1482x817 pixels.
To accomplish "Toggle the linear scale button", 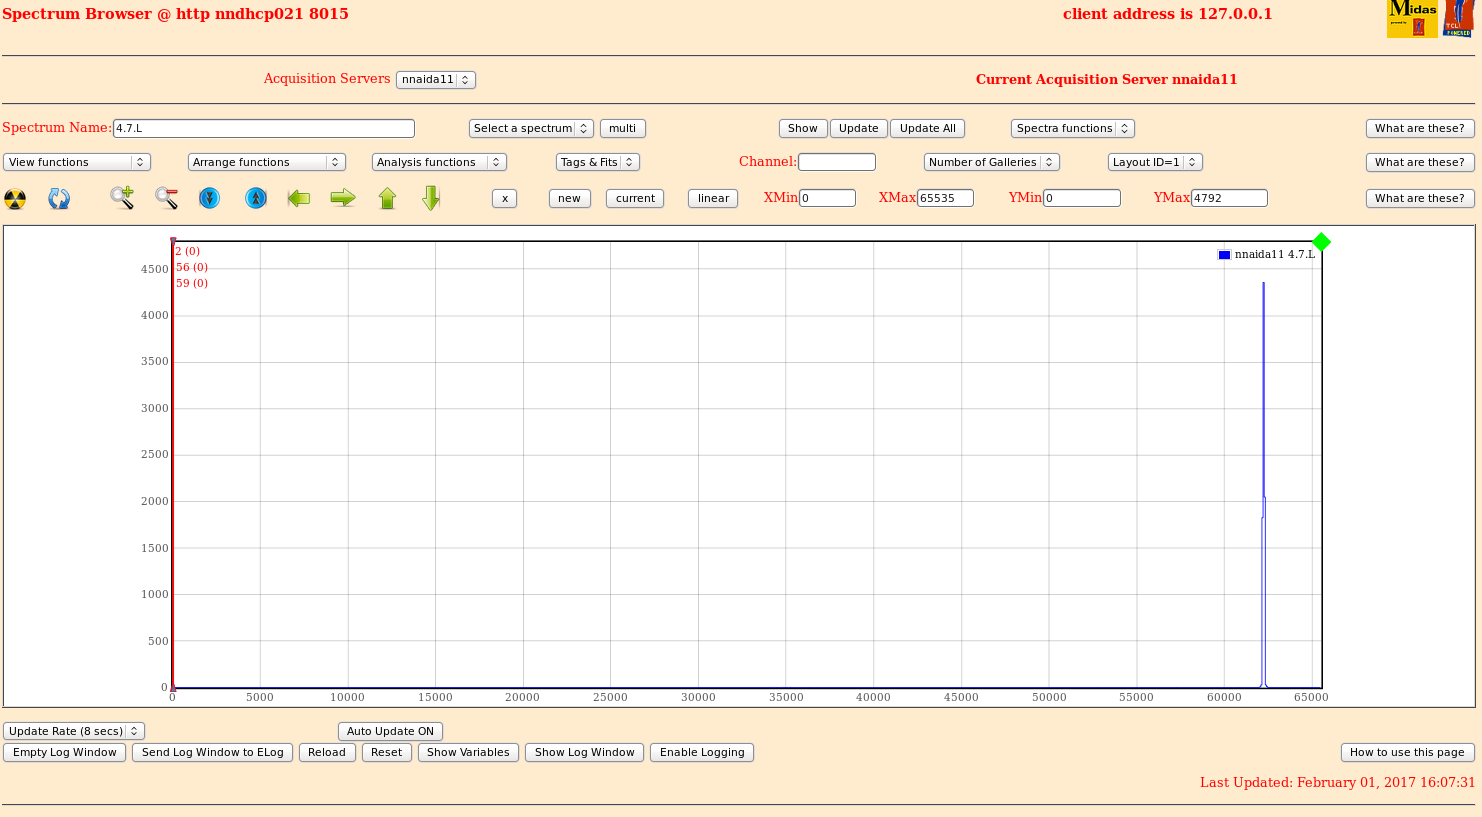I will (x=713, y=198).
